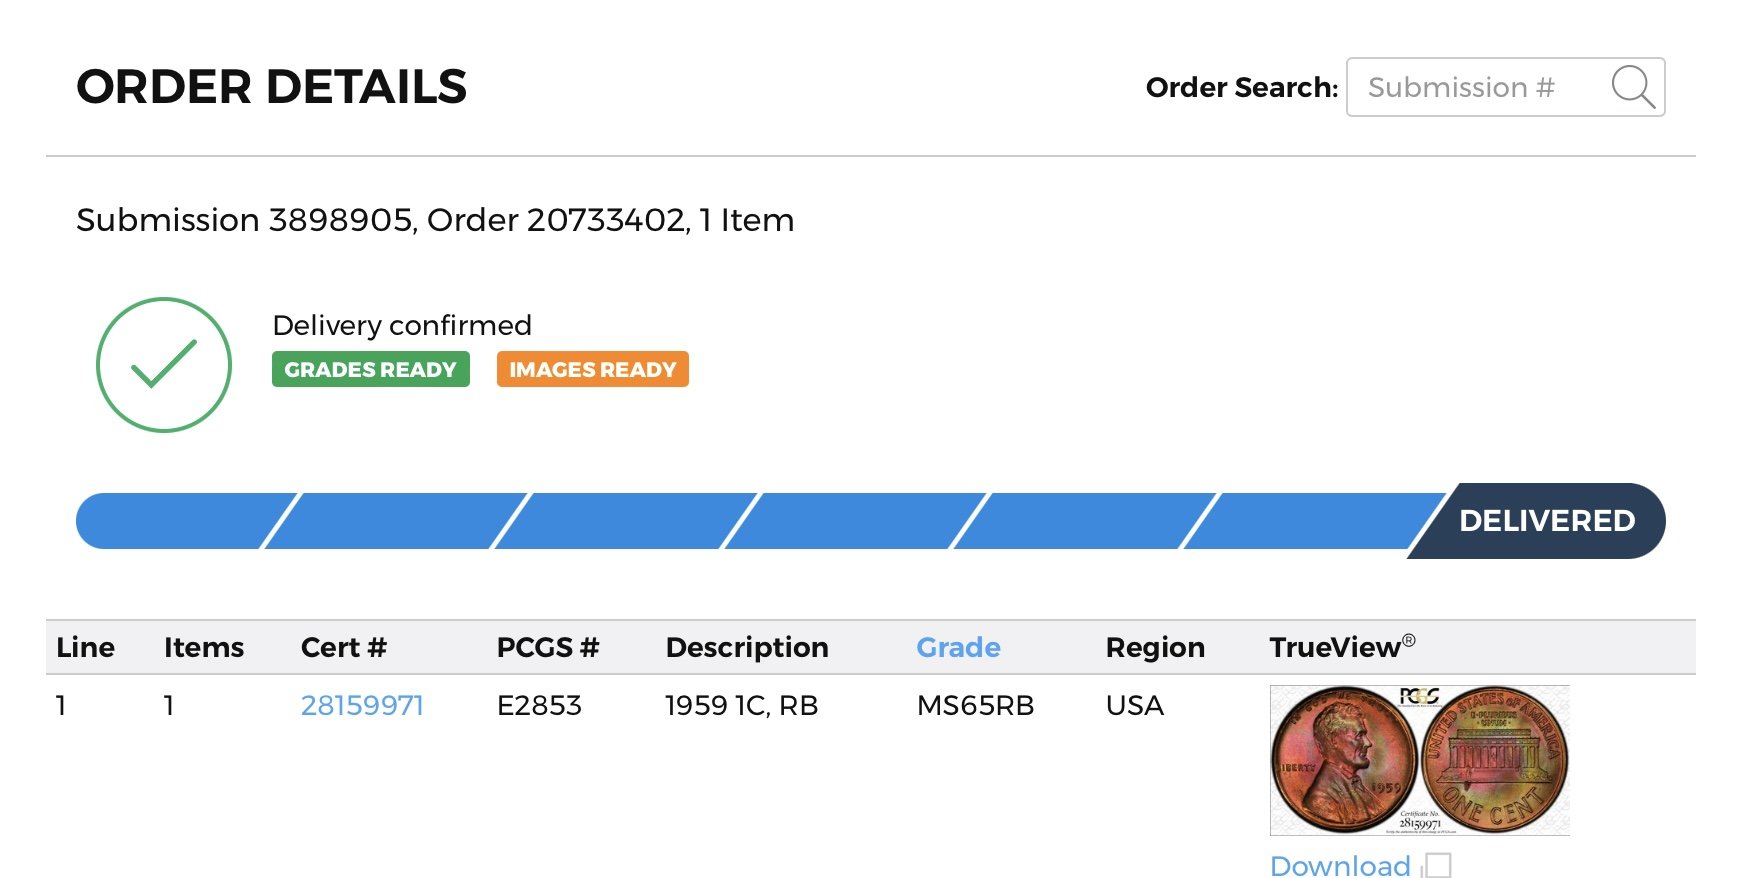Click the magnifying glass search icon

pyautogui.click(x=1633, y=87)
